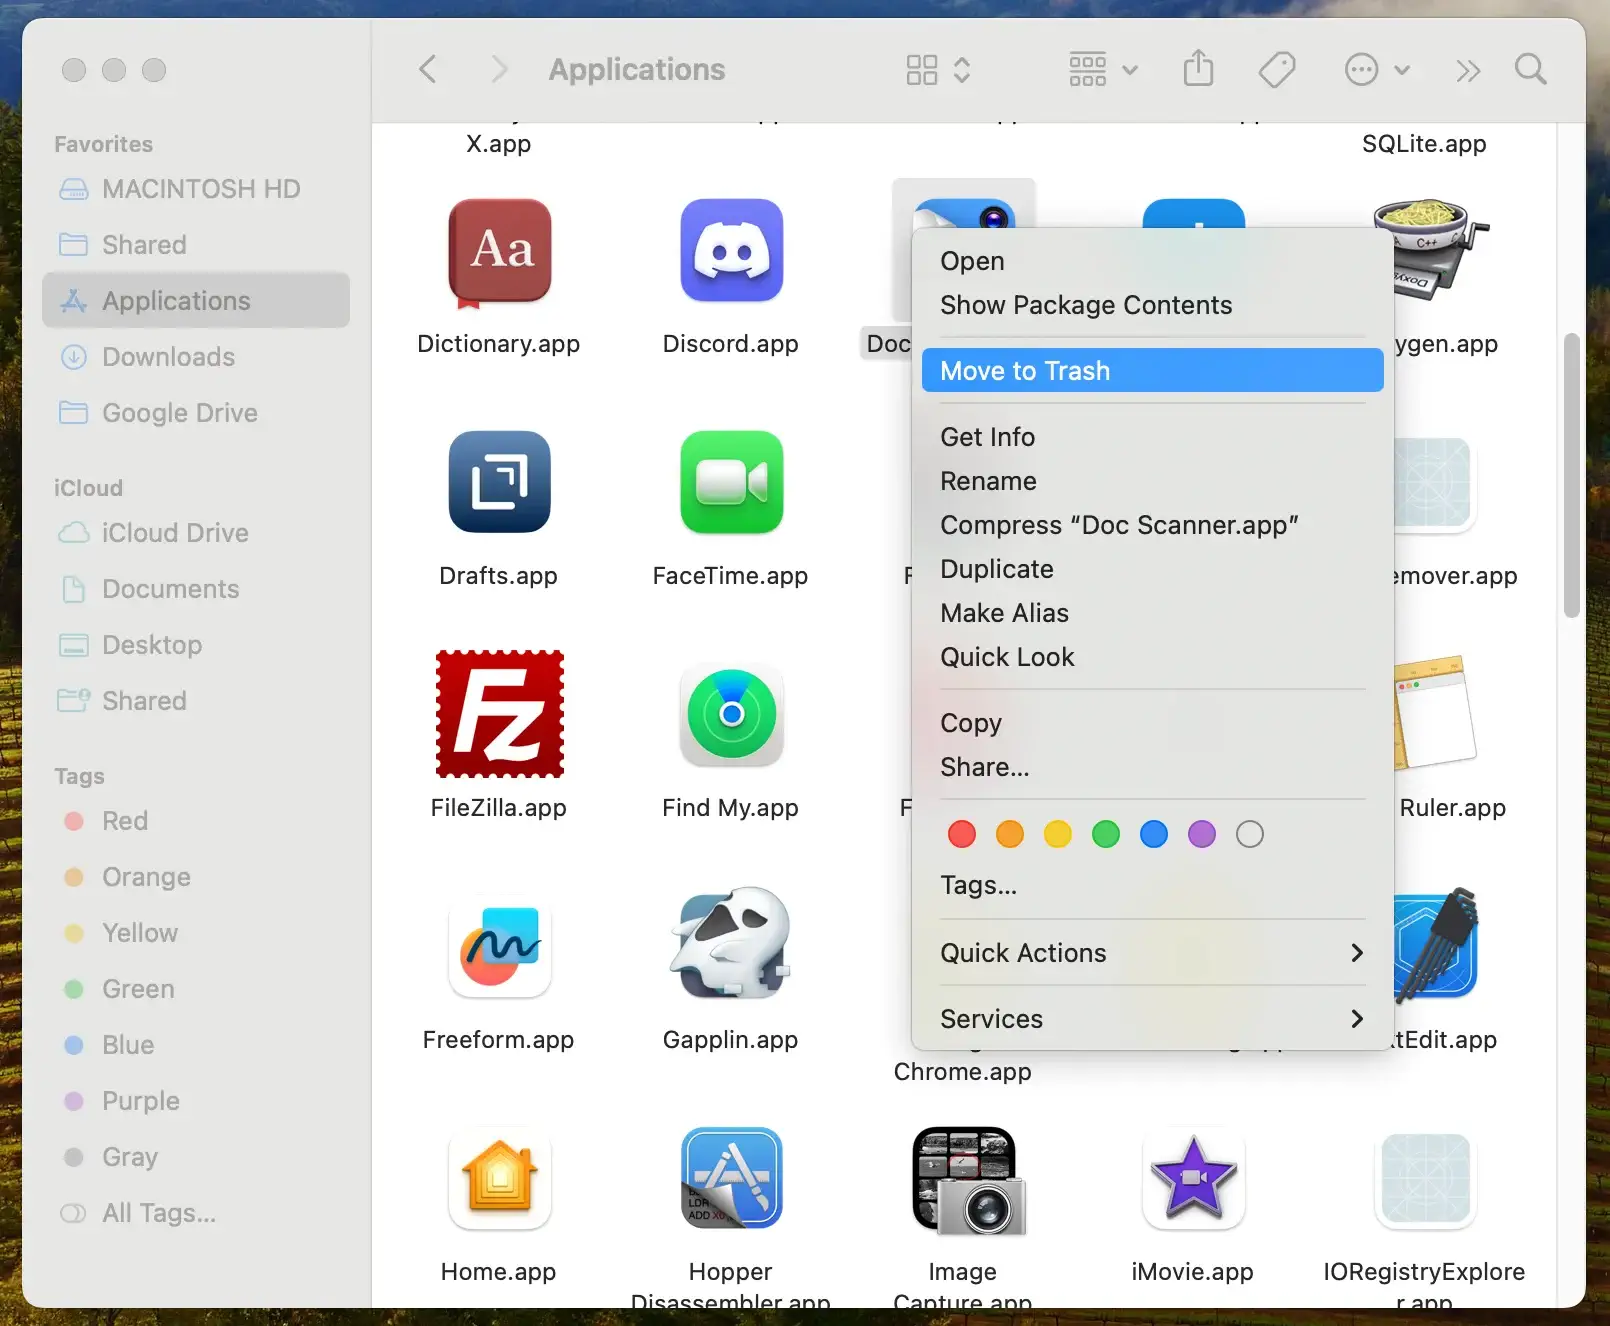The width and height of the screenshot is (1610, 1326).
Task: Click the Share toolbar icon
Action: [x=1198, y=70]
